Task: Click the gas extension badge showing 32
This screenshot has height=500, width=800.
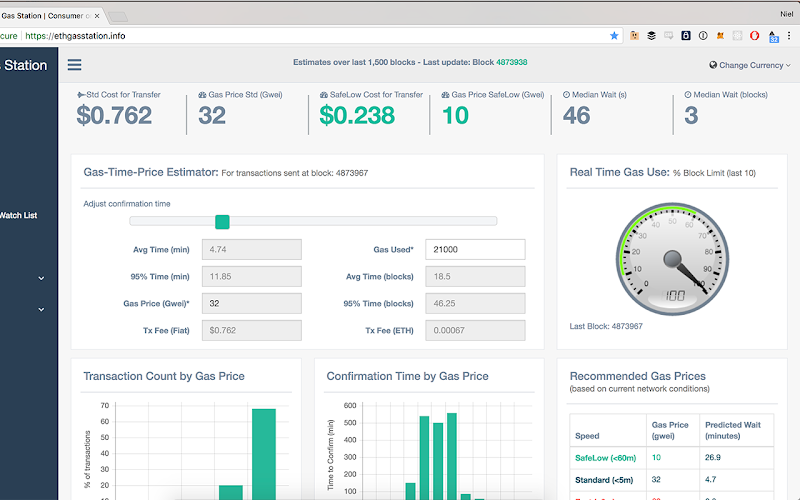Action: [773, 37]
